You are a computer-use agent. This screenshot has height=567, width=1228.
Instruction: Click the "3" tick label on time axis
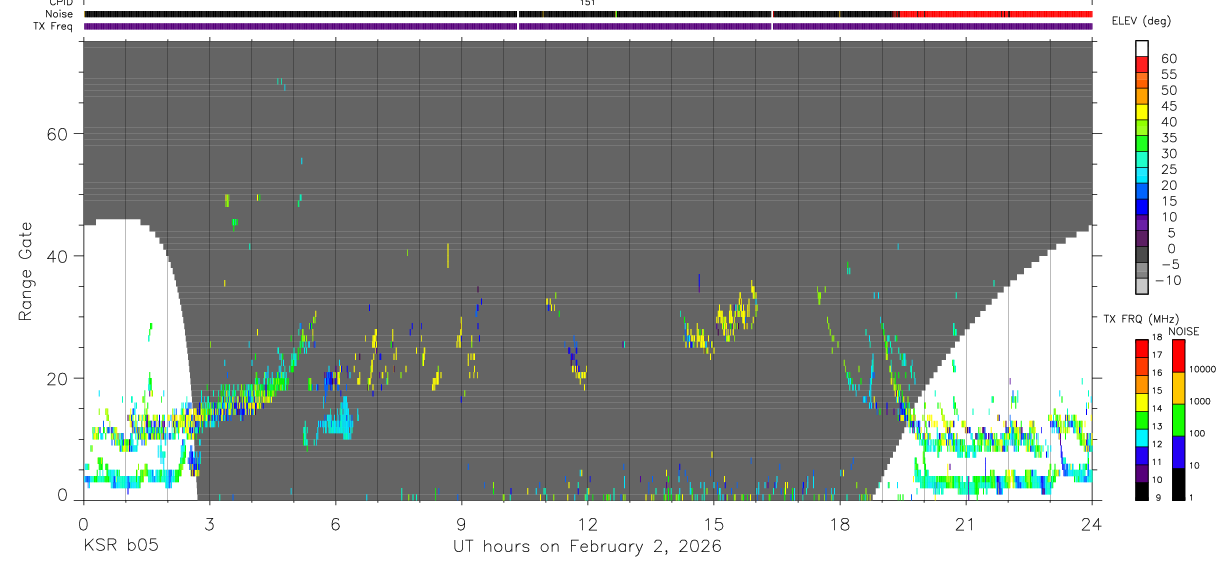tap(209, 523)
